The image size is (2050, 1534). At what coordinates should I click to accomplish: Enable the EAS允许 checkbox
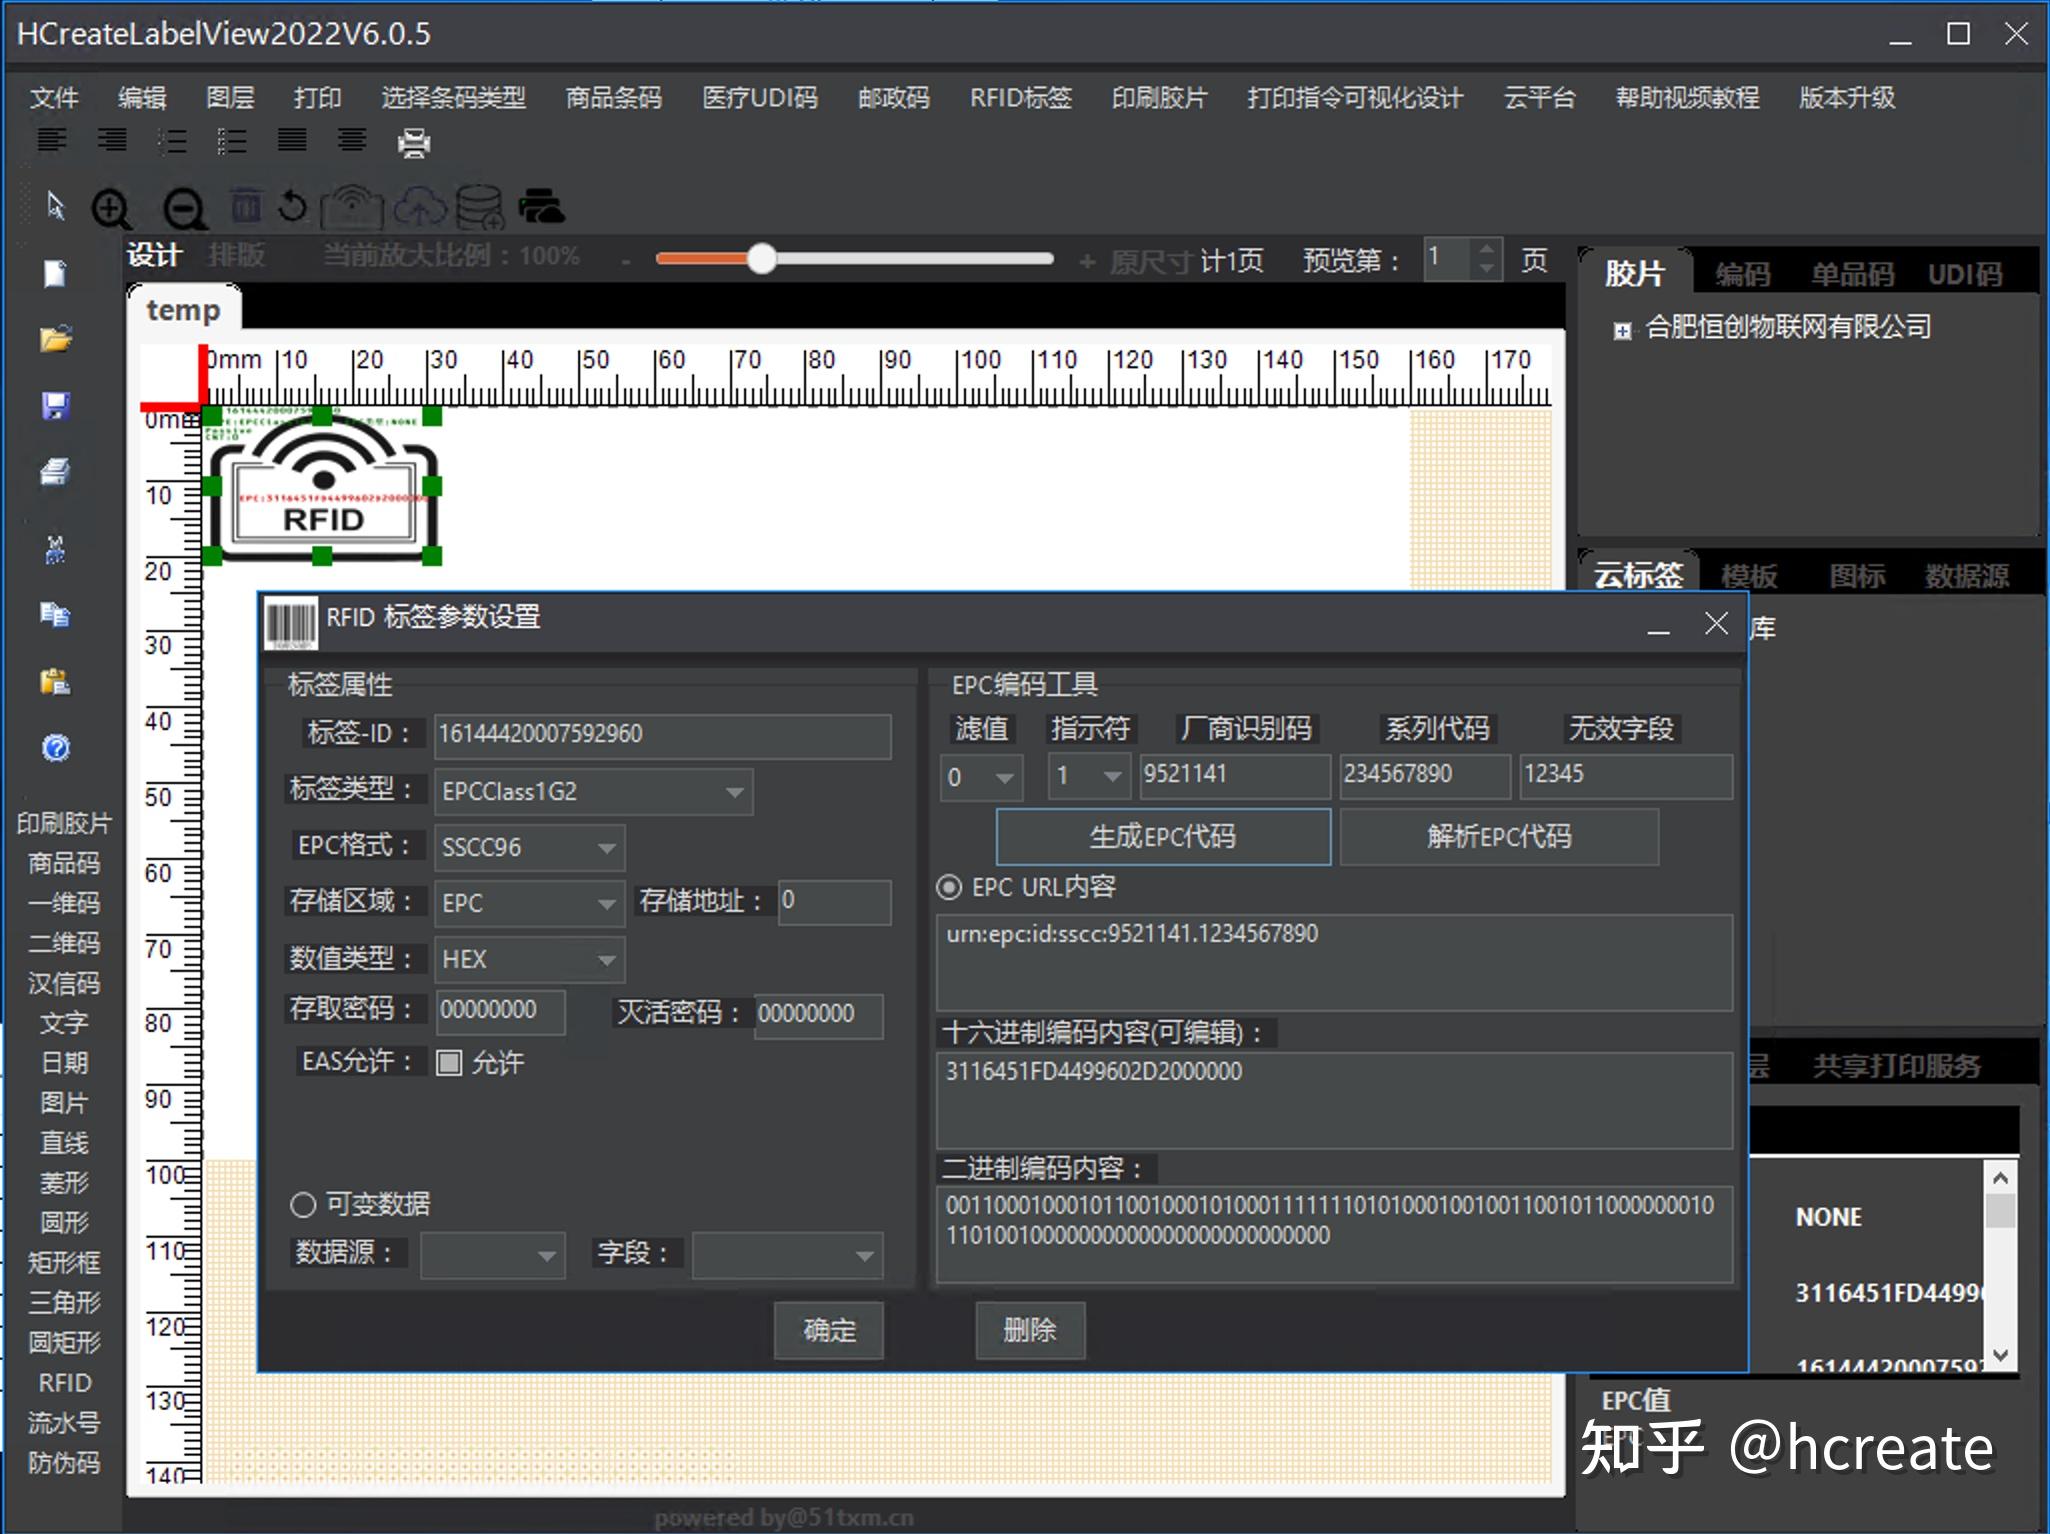(450, 1063)
